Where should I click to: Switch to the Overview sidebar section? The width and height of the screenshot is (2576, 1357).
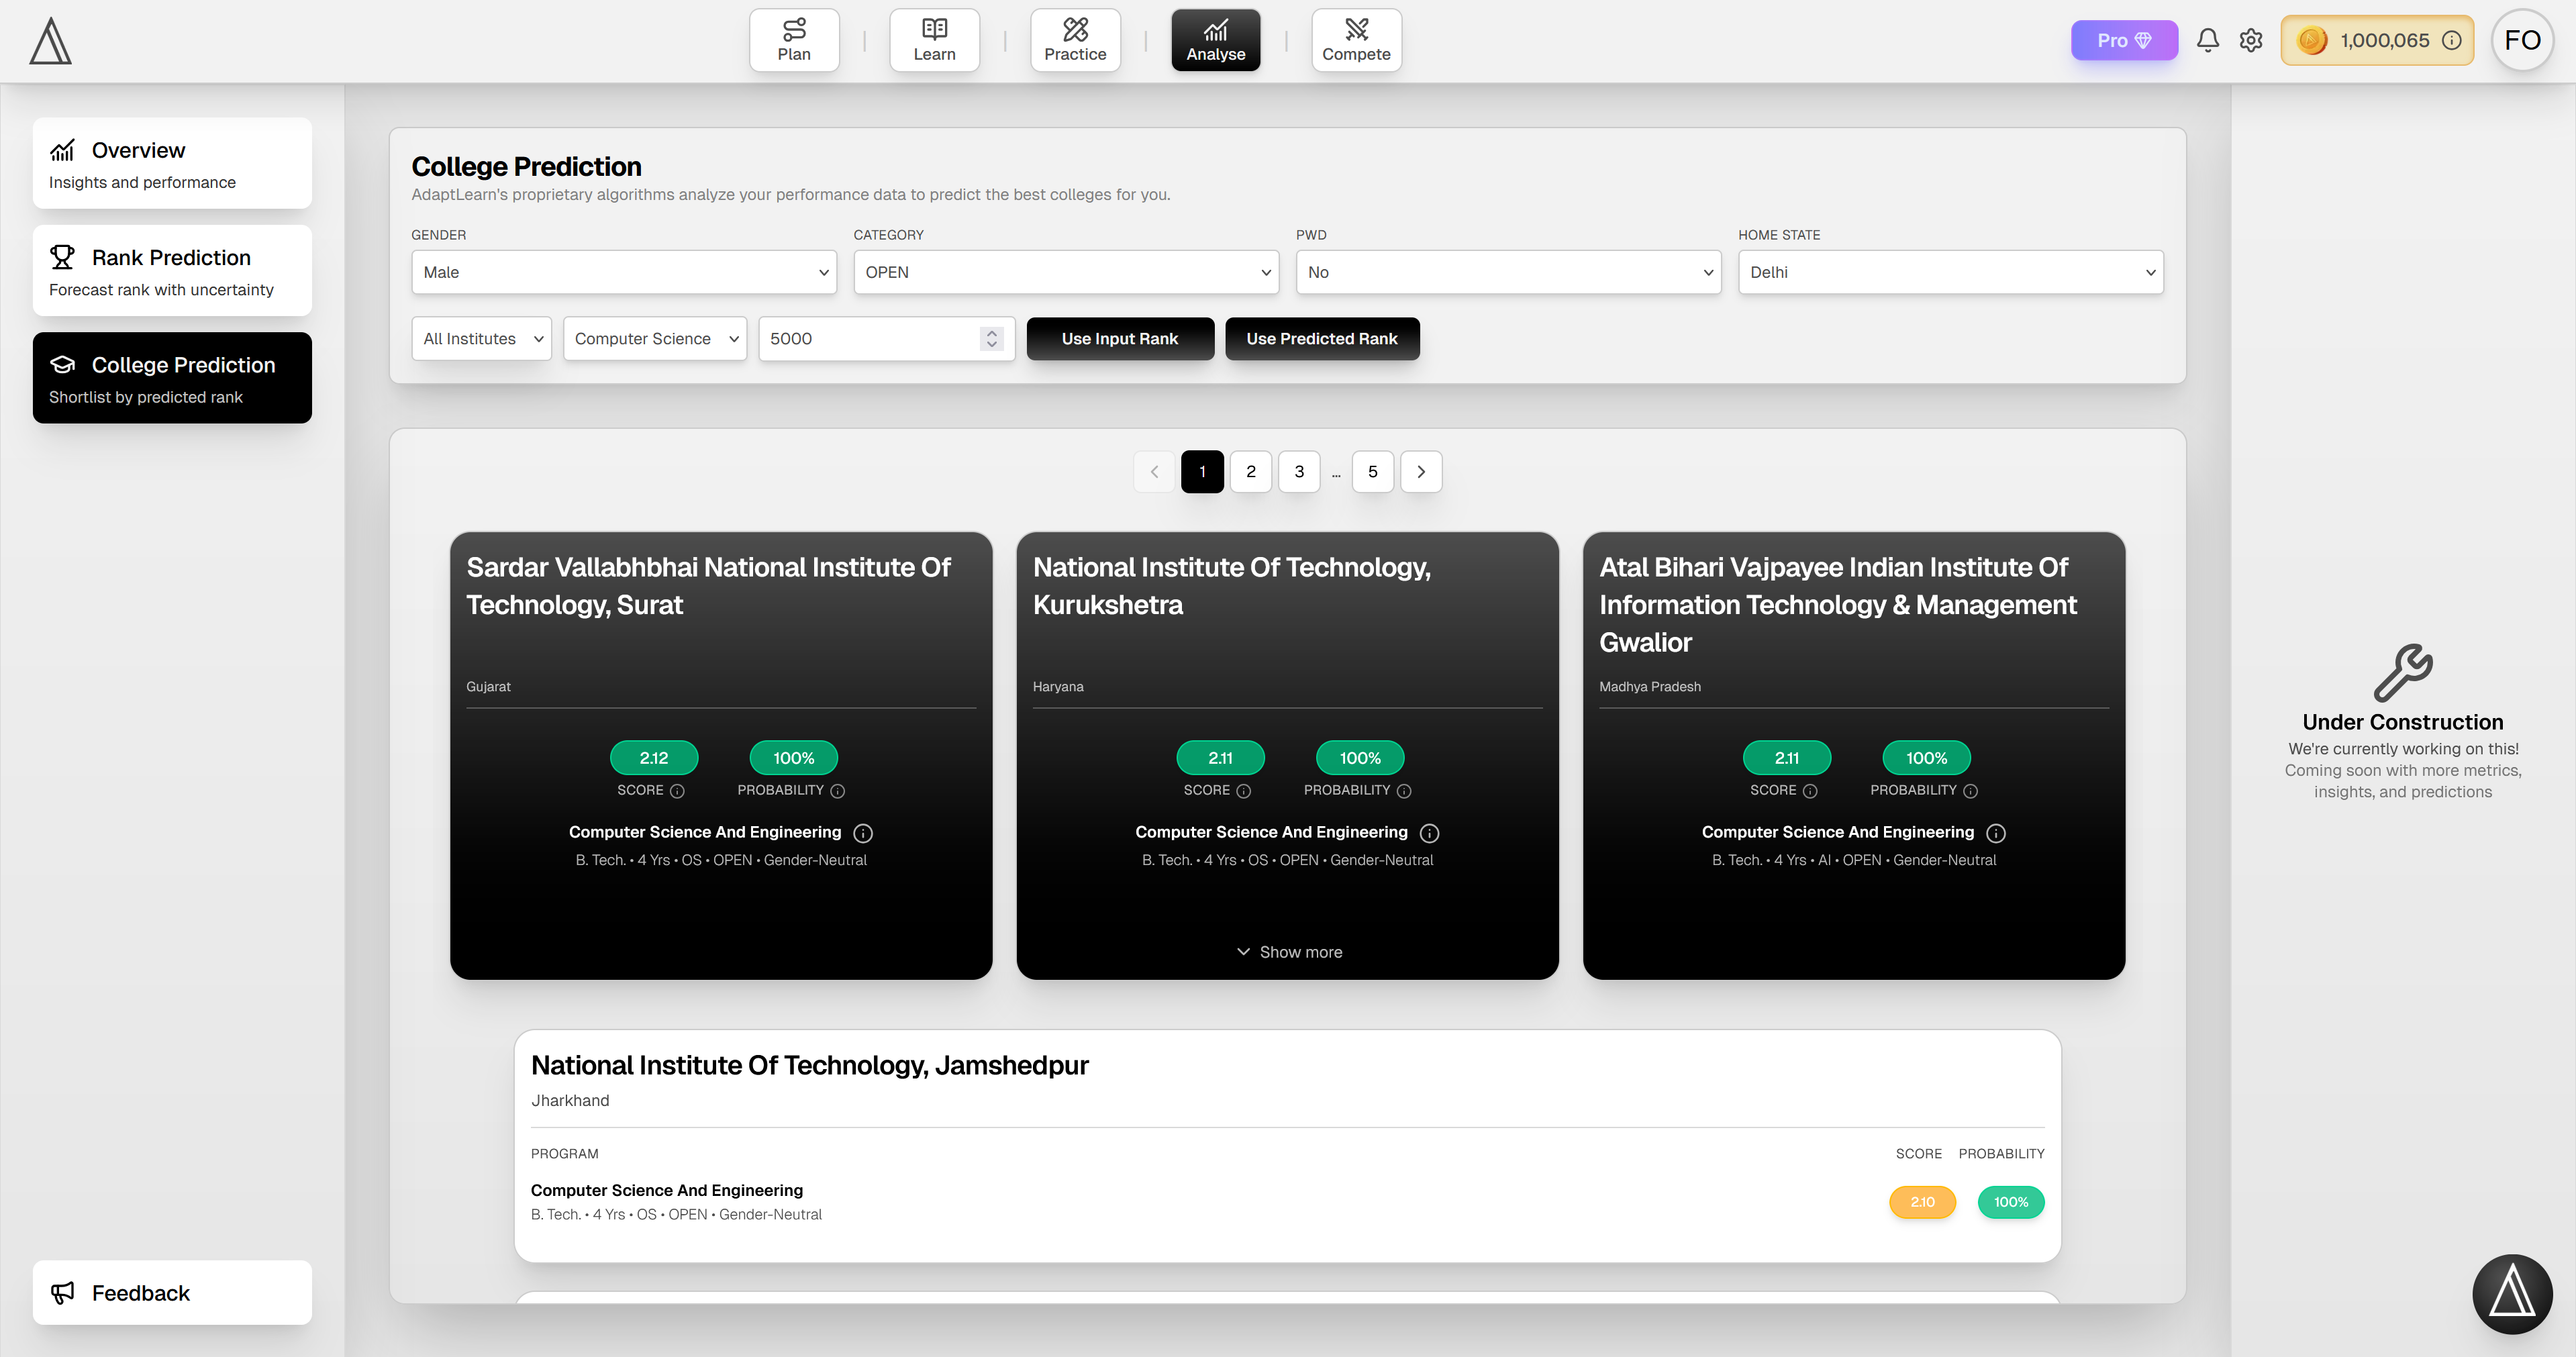pos(172,162)
